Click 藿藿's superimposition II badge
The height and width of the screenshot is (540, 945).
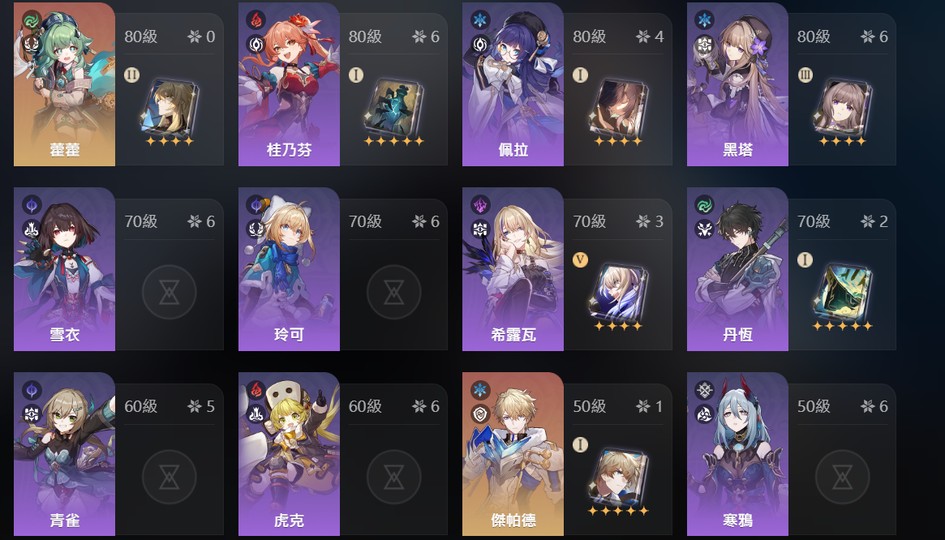coord(131,75)
